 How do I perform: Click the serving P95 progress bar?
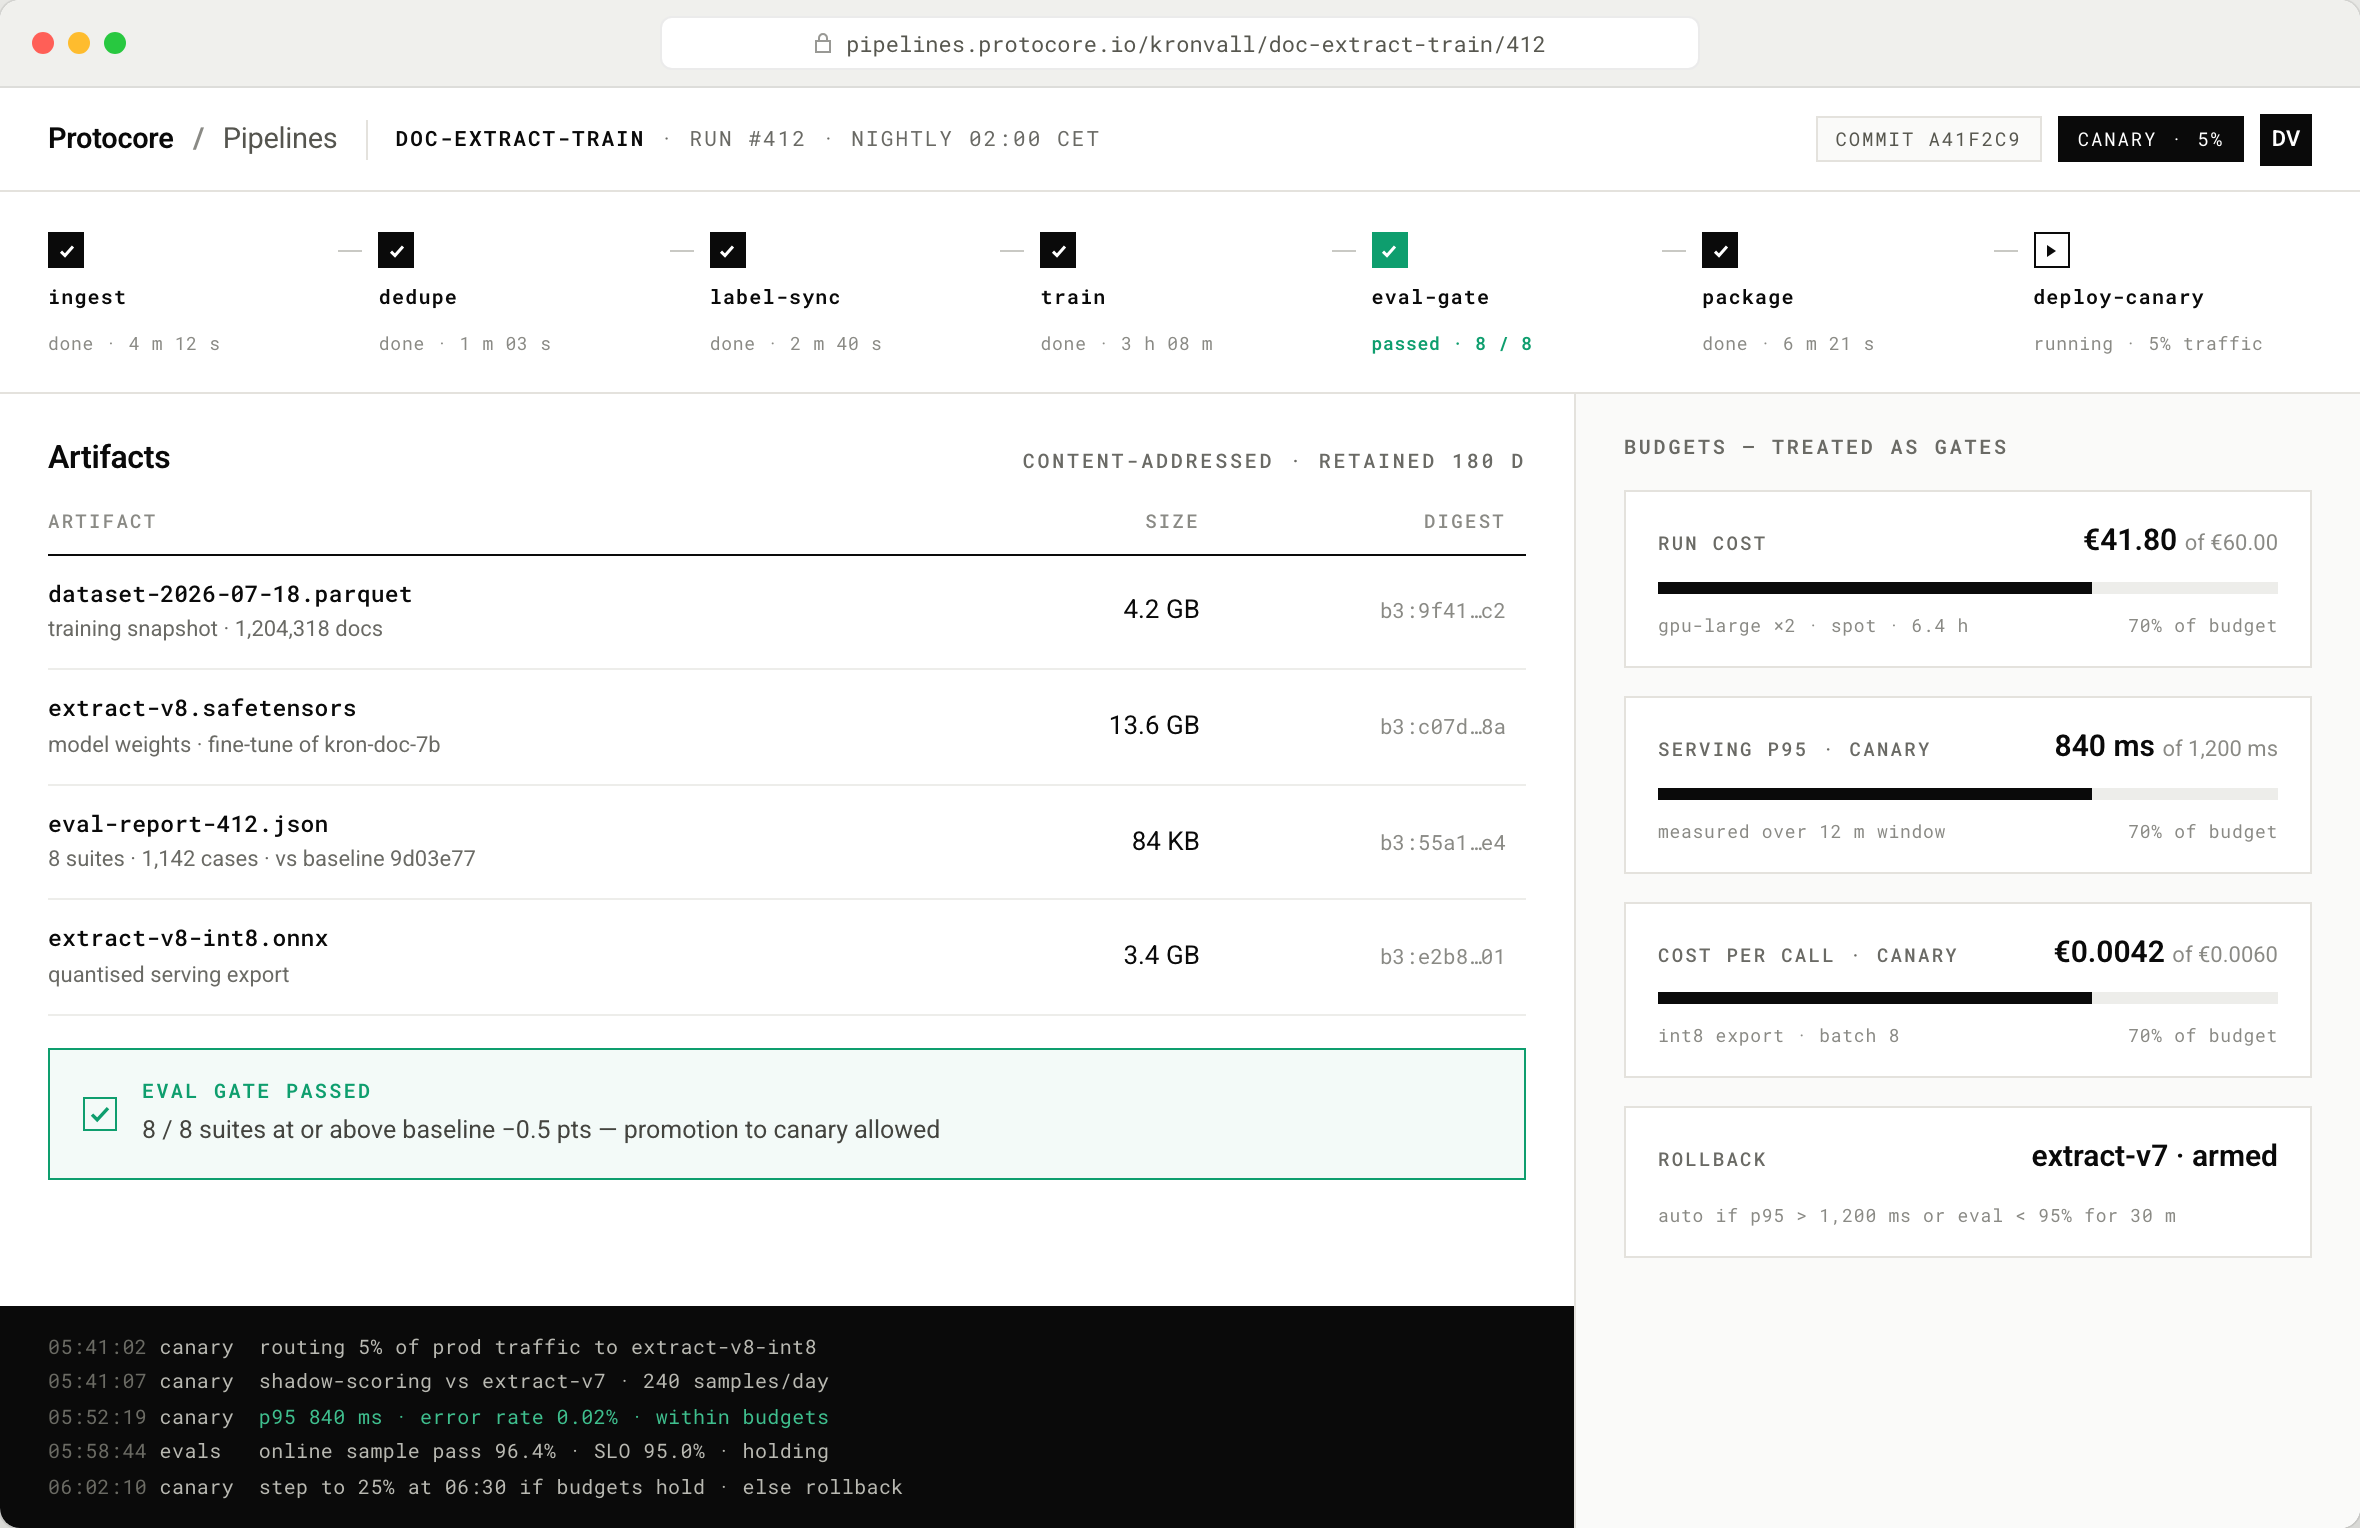(x=1967, y=794)
